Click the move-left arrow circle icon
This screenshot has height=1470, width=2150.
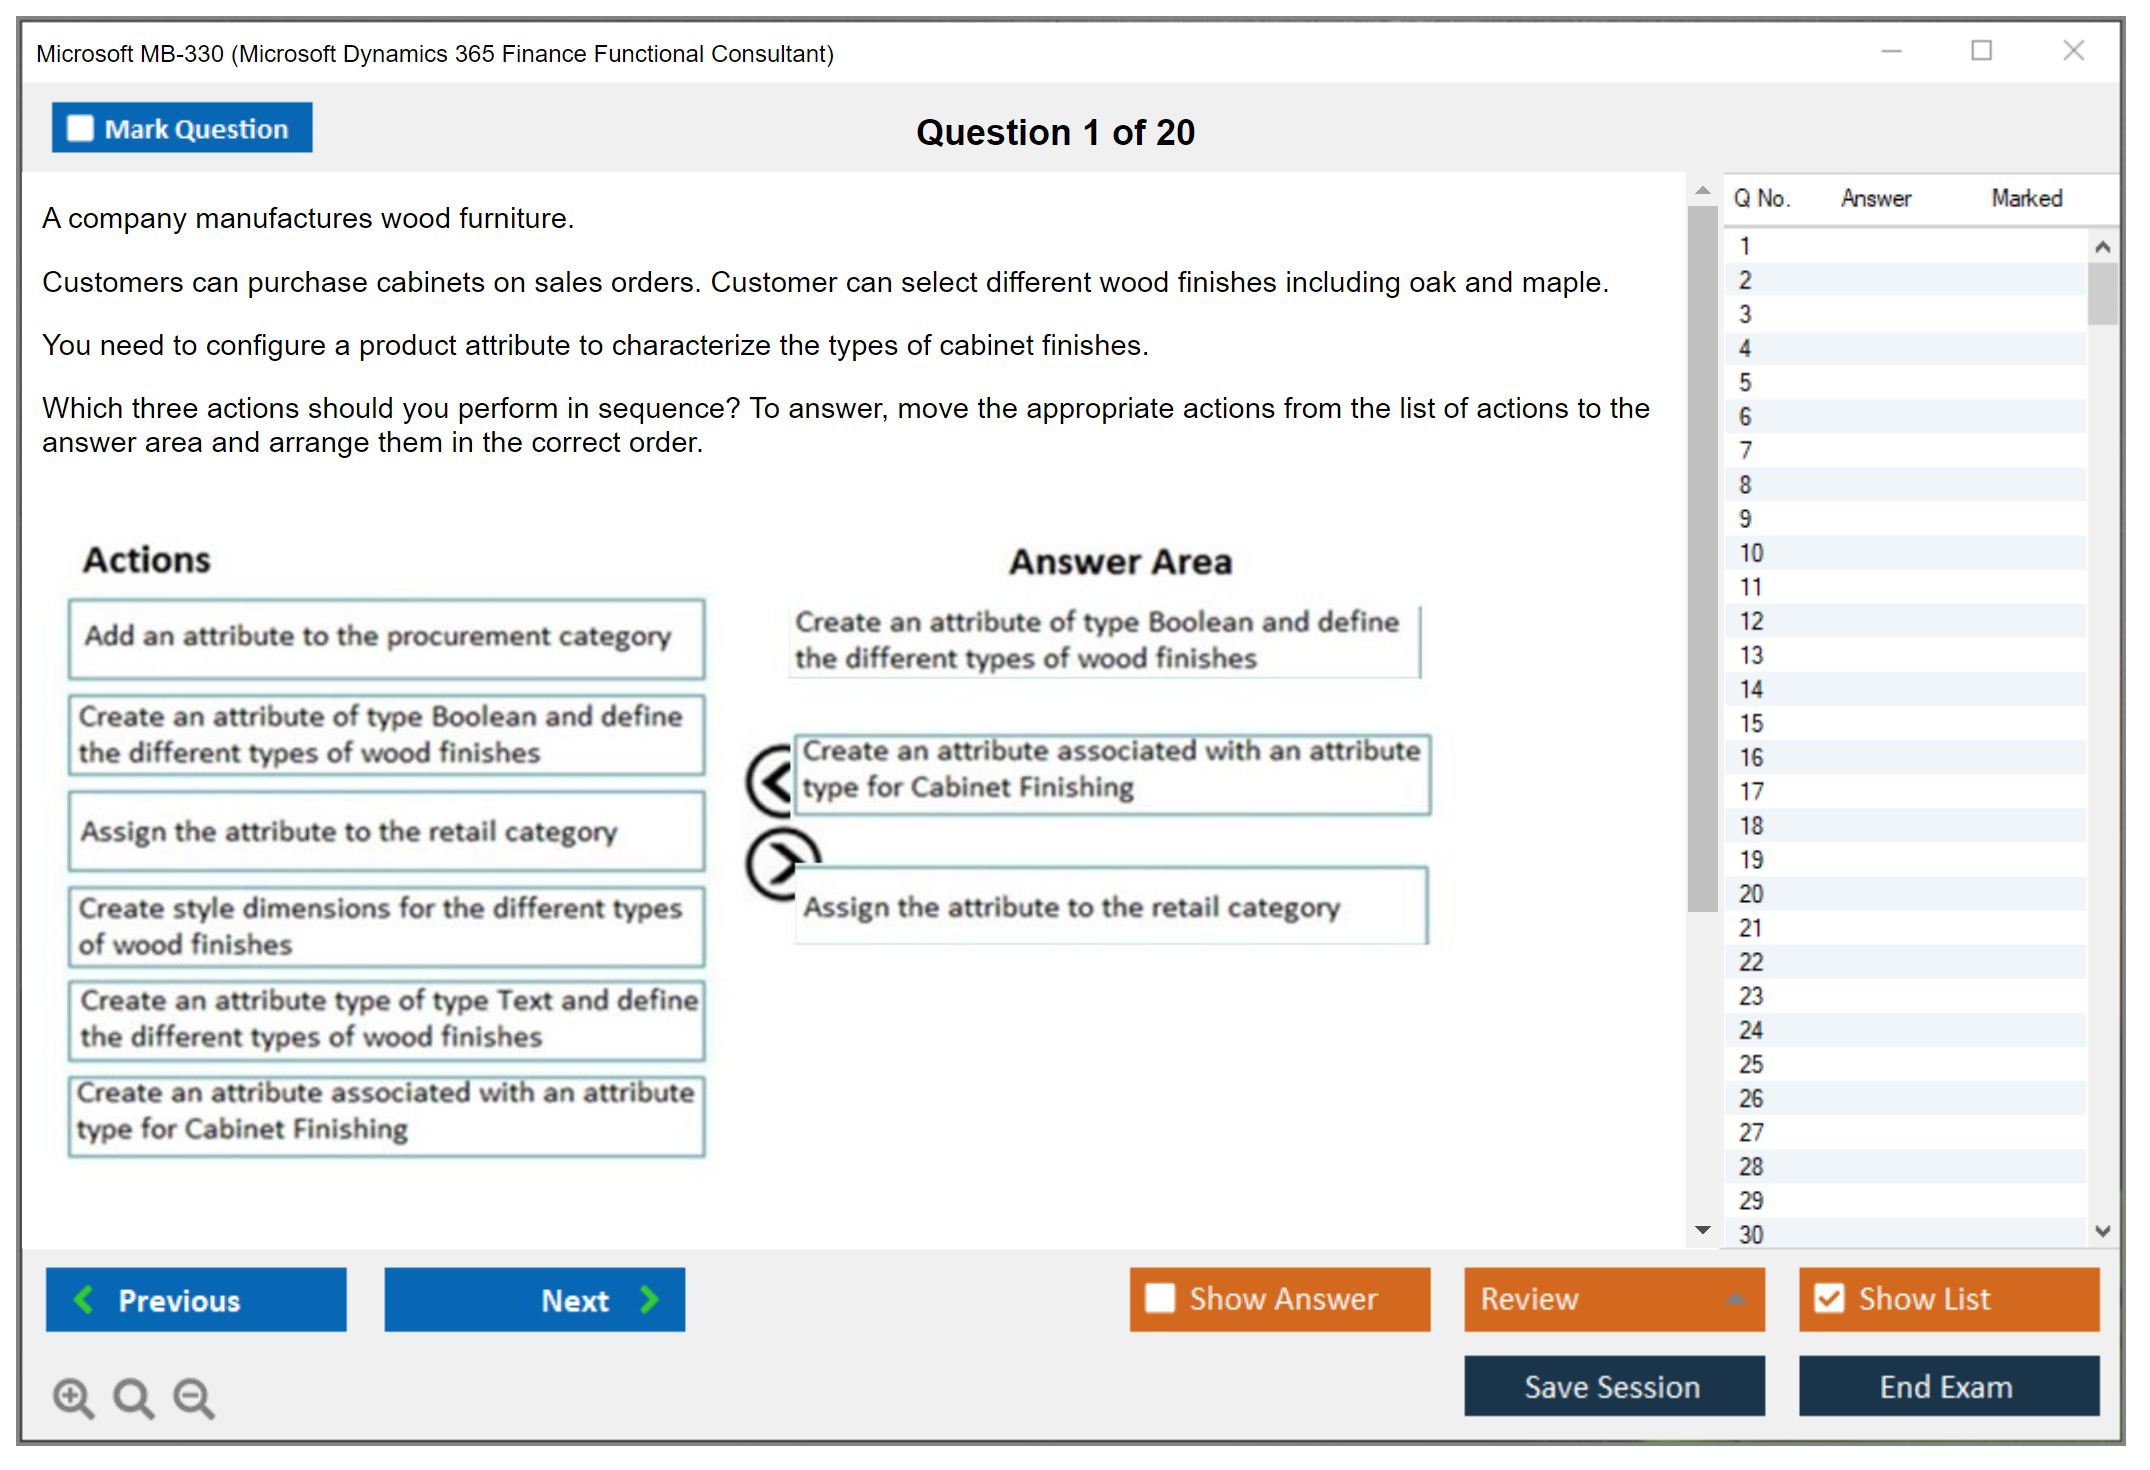tap(771, 781)
